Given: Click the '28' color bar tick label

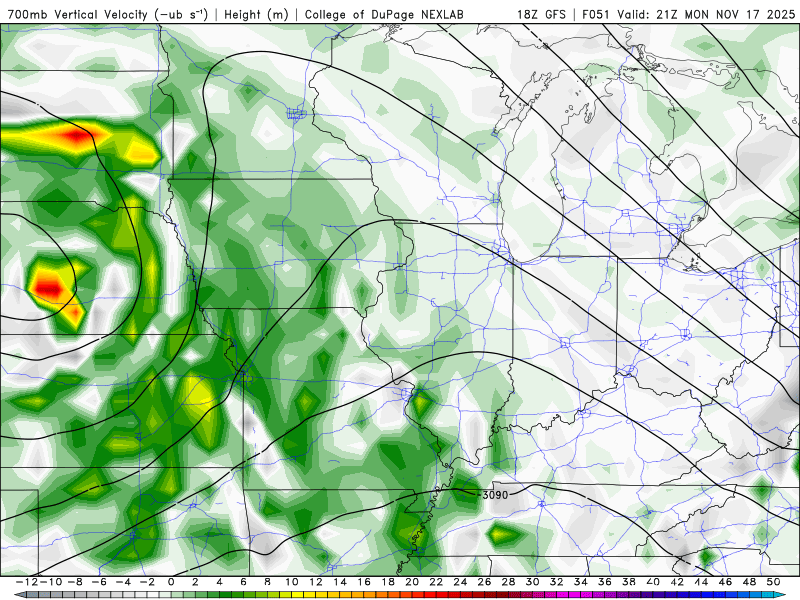Looking at the screenshot, I should tap(508, 582).
